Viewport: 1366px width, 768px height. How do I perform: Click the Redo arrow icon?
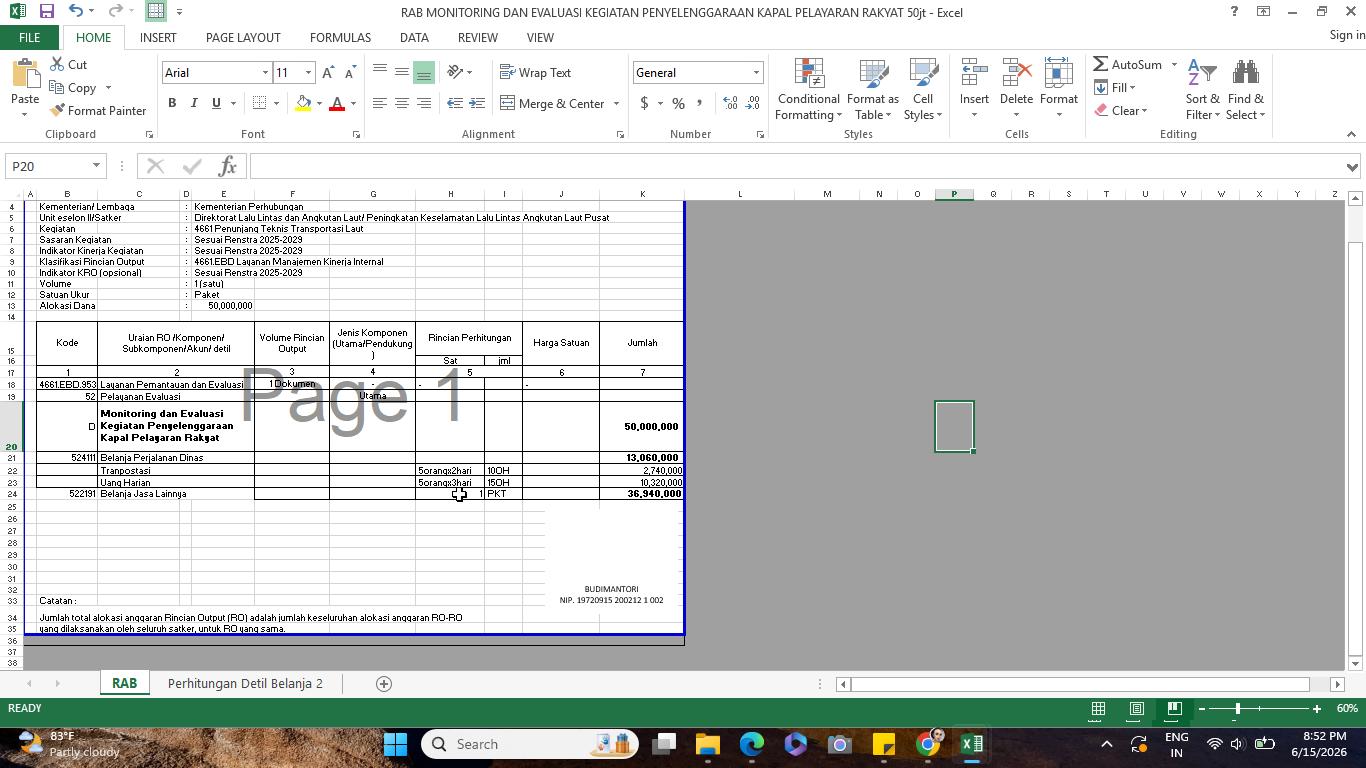point(118,12)
